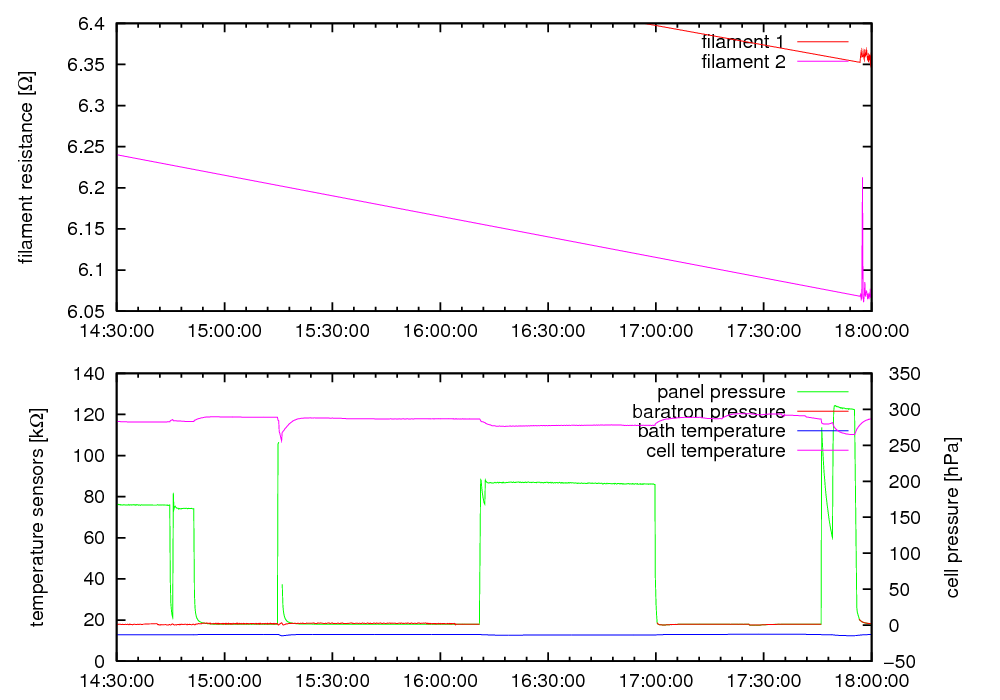Image resolution: width=1000 pixels, height=700 pixels.
Task: Click the 17:30:00 tick on the lower plot
Action: coord(764,679)
